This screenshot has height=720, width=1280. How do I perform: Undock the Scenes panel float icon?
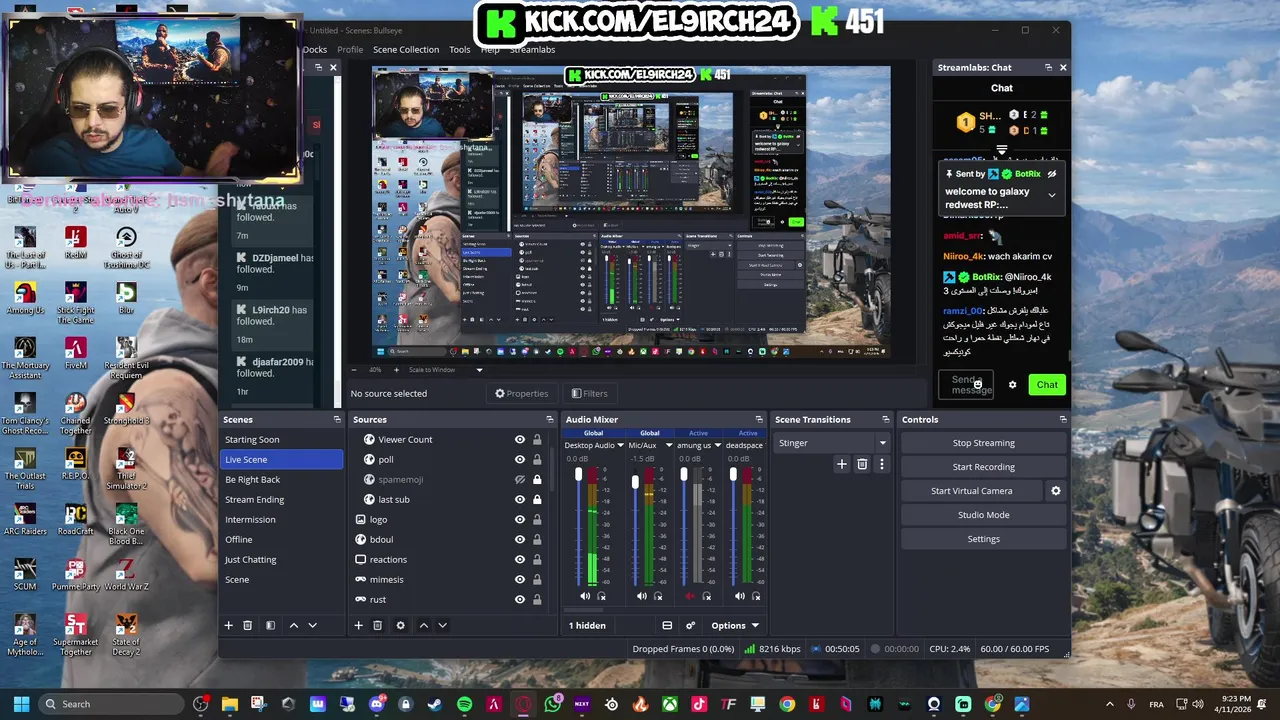click(x=337, y=419)
